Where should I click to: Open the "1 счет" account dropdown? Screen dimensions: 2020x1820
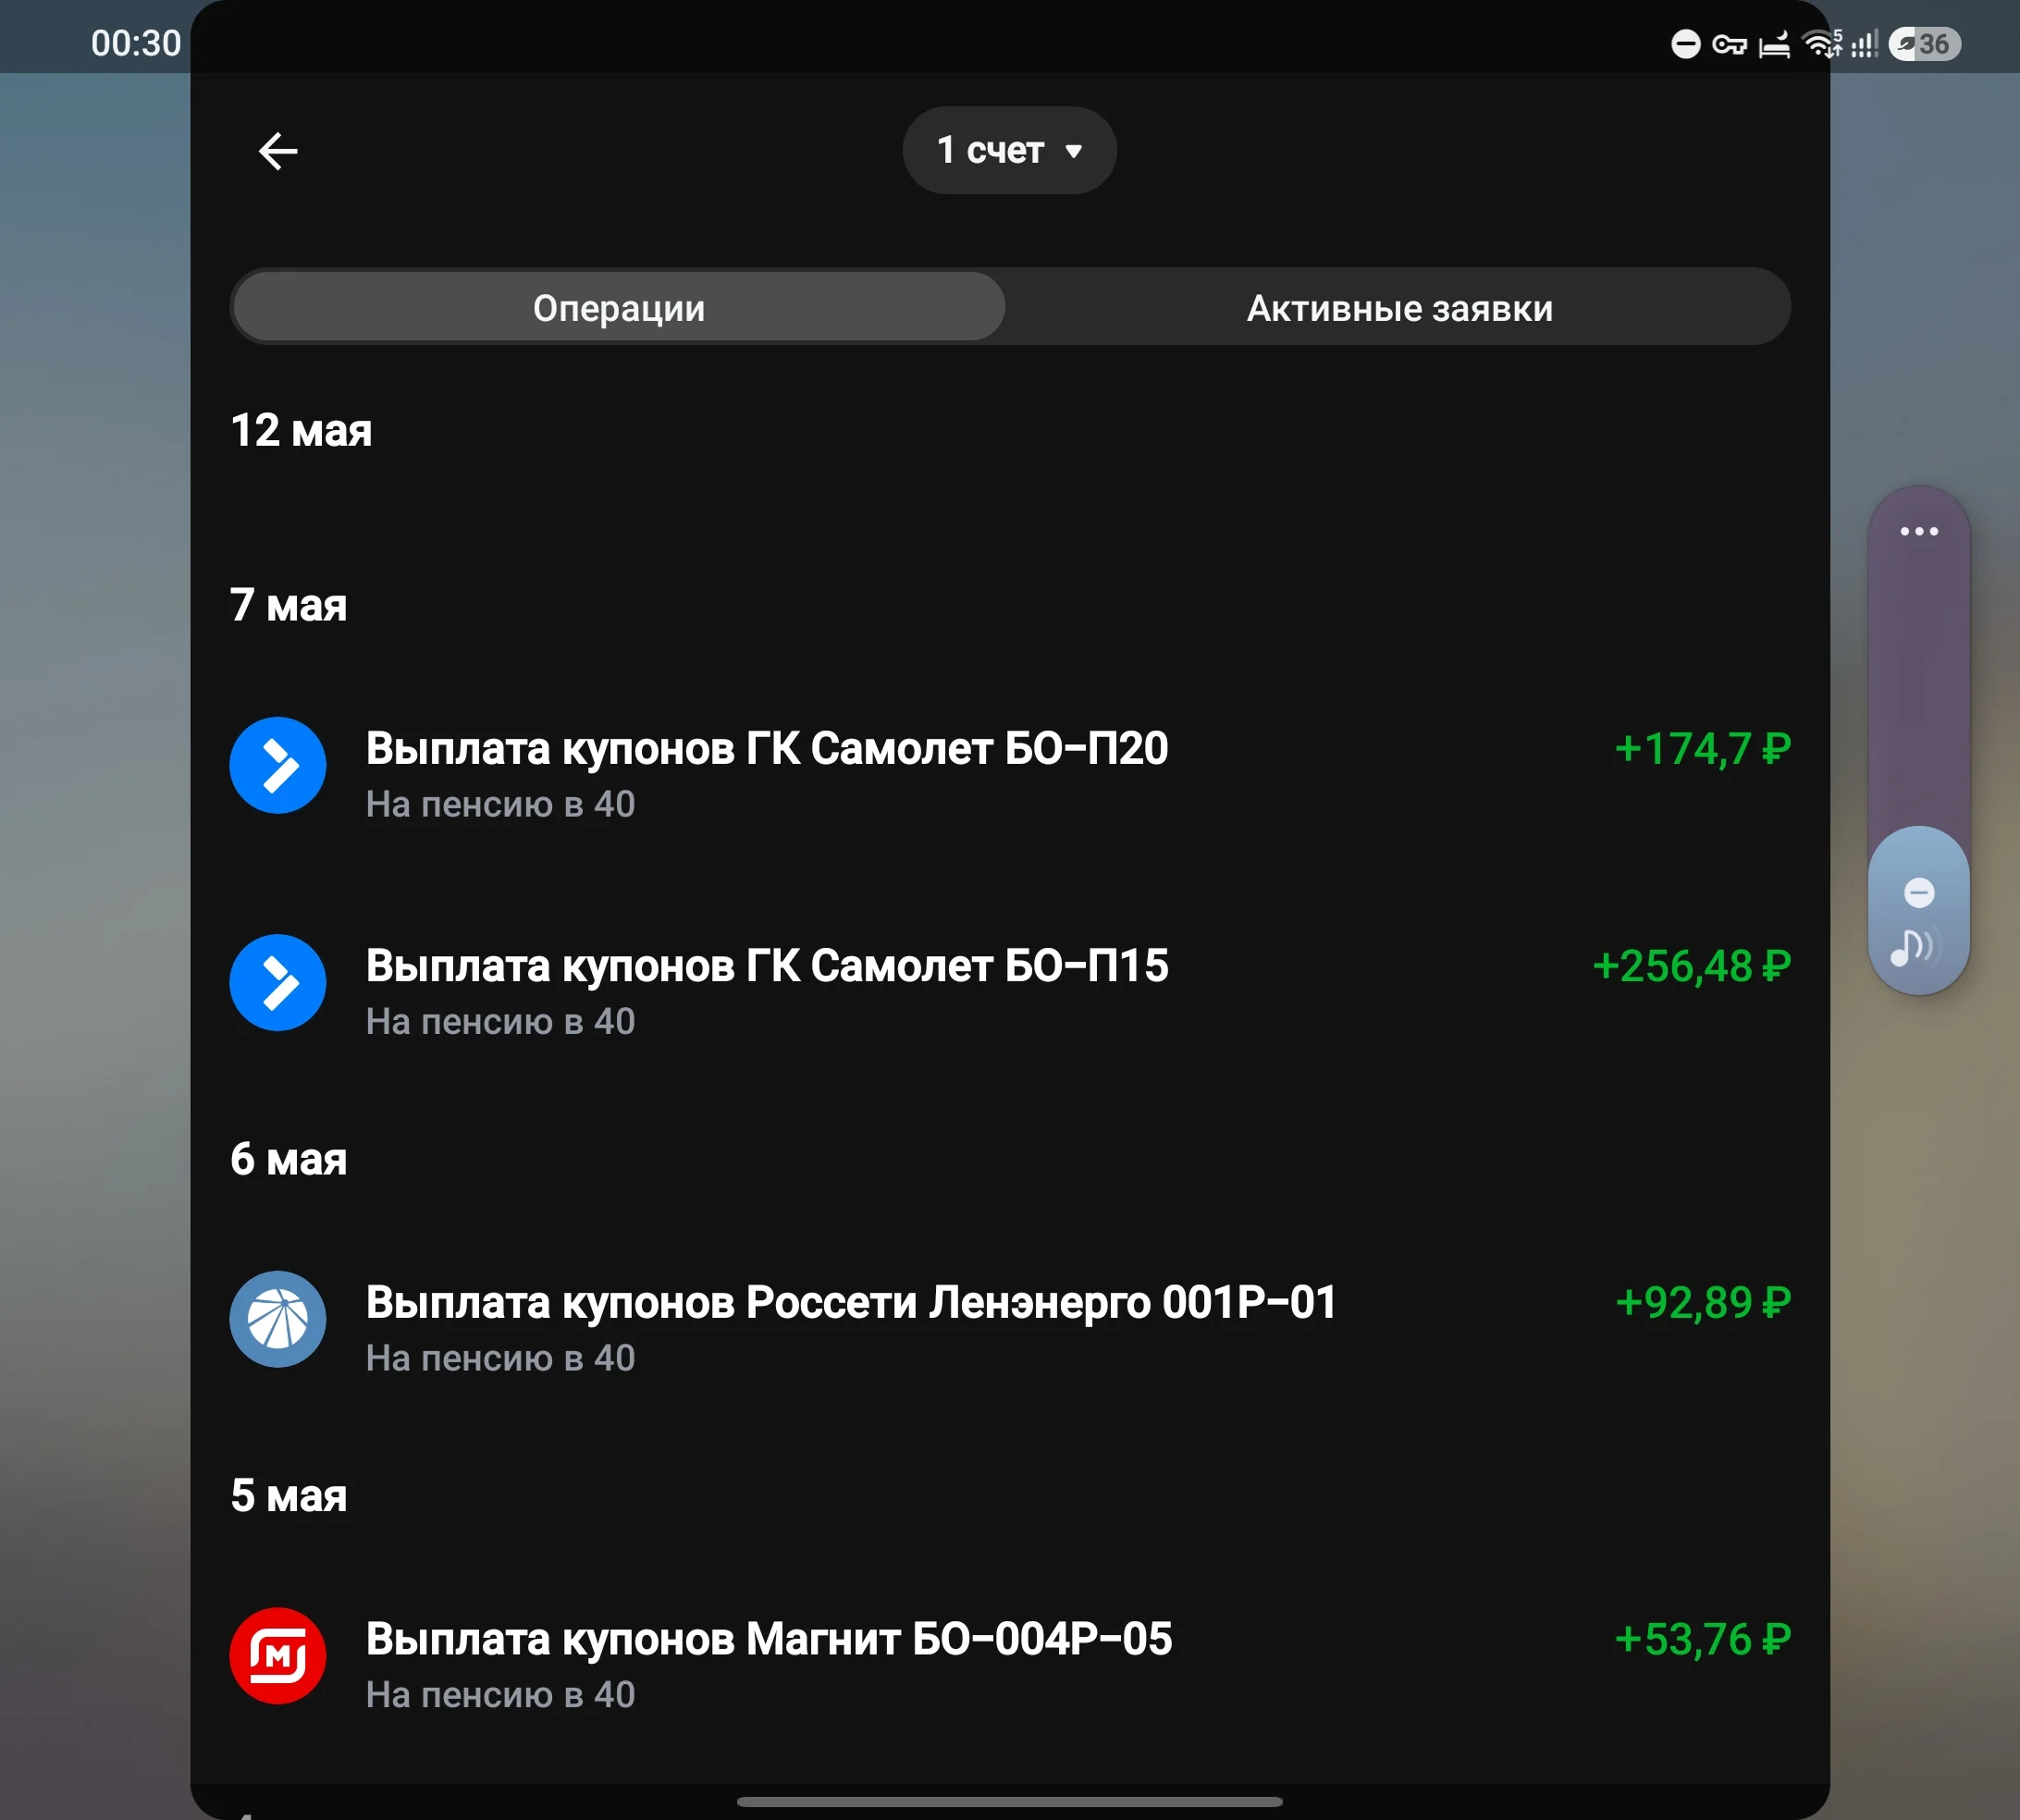[x=1009, y=150]
